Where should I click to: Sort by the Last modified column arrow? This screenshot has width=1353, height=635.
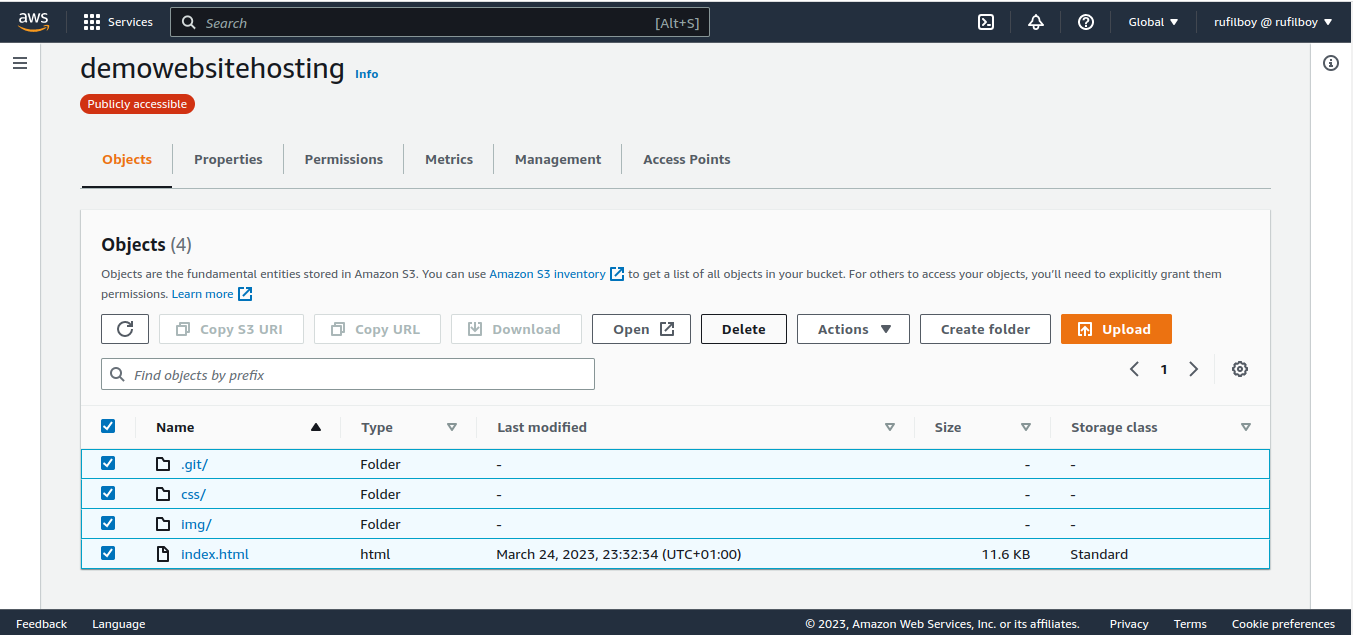pos(890,427)
